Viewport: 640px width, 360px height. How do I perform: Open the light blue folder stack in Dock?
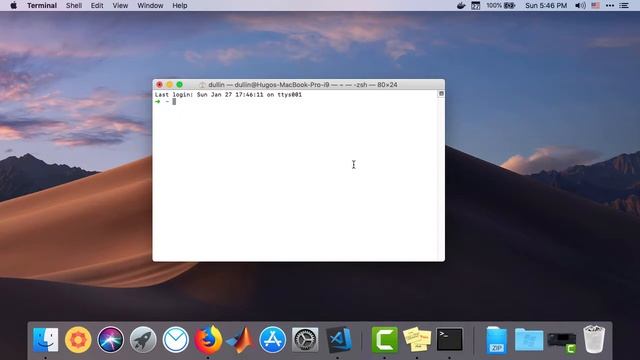click(x=529, y=340)
